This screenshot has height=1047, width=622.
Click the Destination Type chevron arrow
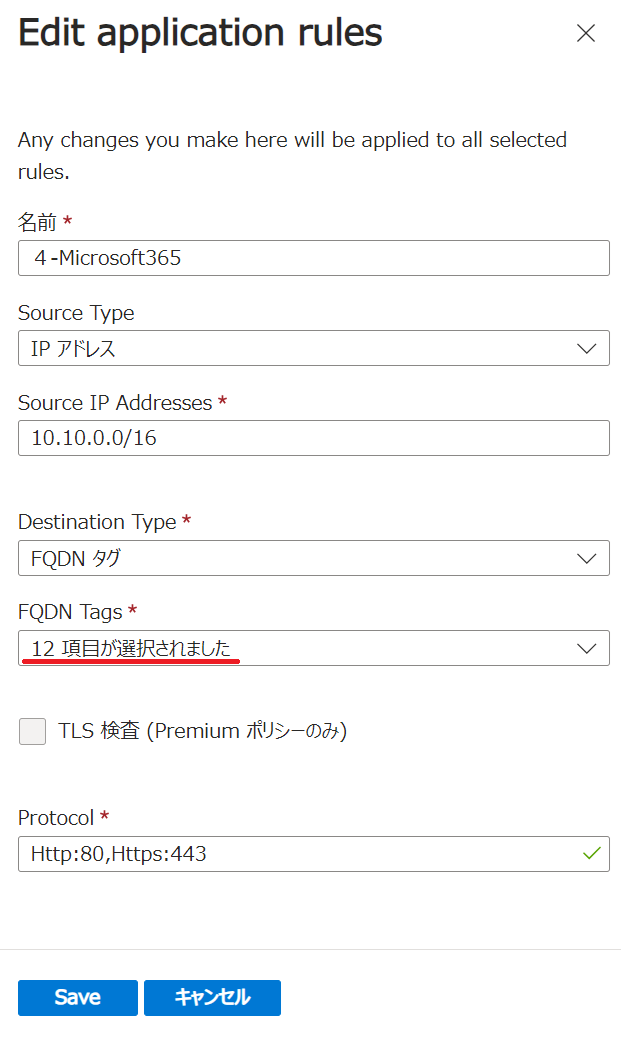click(x=587, y=558)
